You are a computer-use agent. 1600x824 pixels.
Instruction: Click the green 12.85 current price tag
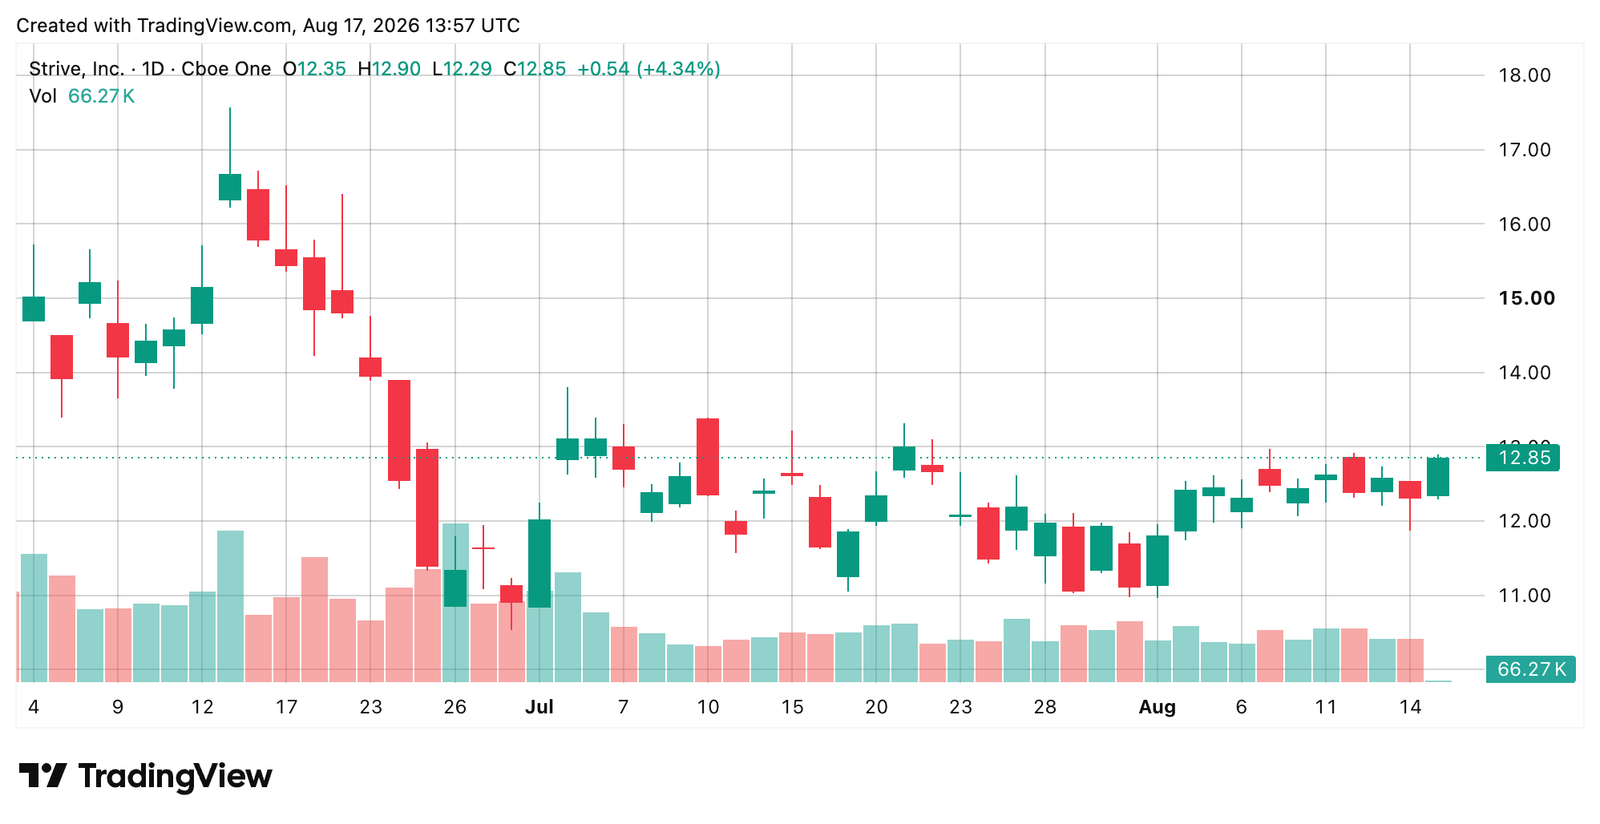click(1523, 458)
